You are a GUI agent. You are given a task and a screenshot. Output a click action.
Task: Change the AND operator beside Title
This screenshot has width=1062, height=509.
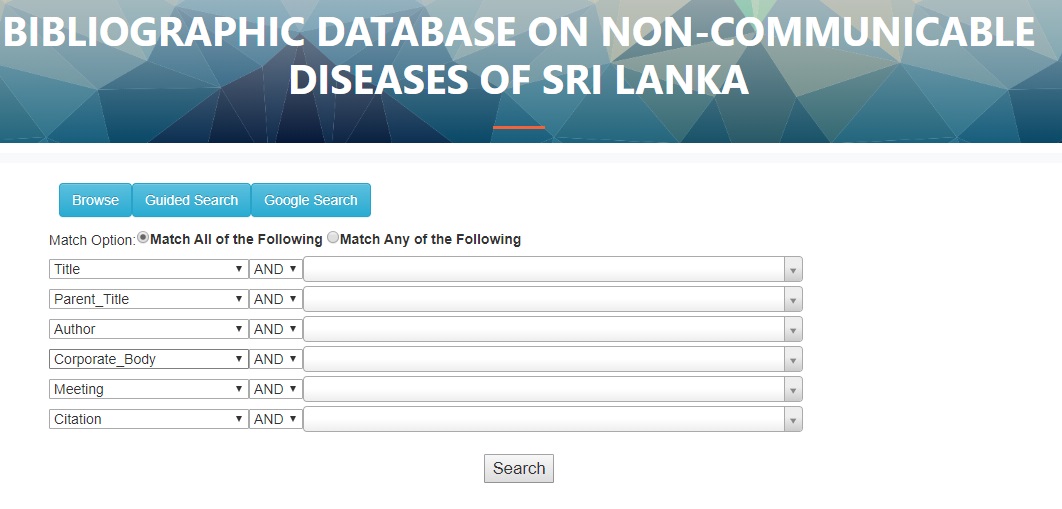pos(275,269)
